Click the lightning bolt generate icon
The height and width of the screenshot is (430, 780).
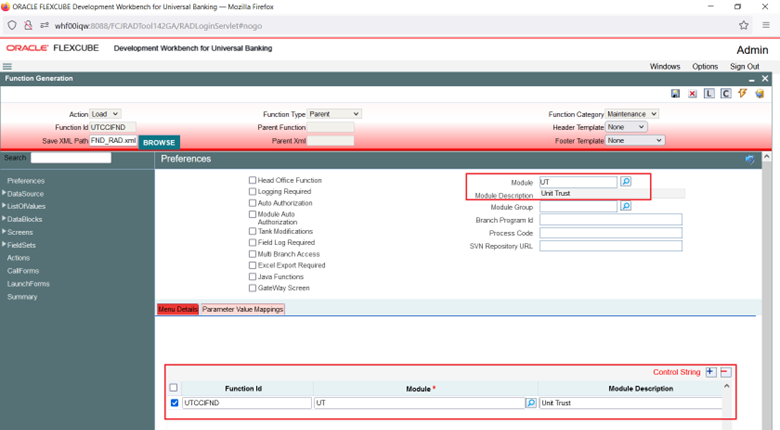pos(743,93)
